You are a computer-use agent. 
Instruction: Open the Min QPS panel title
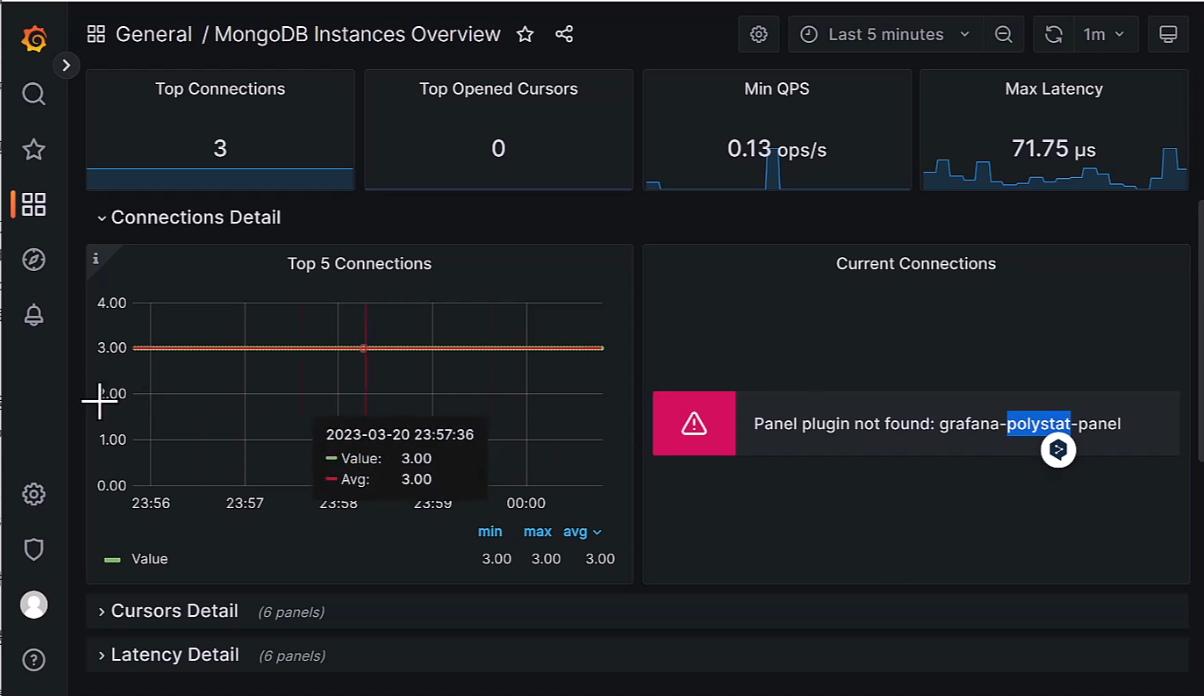pos(777,89)
